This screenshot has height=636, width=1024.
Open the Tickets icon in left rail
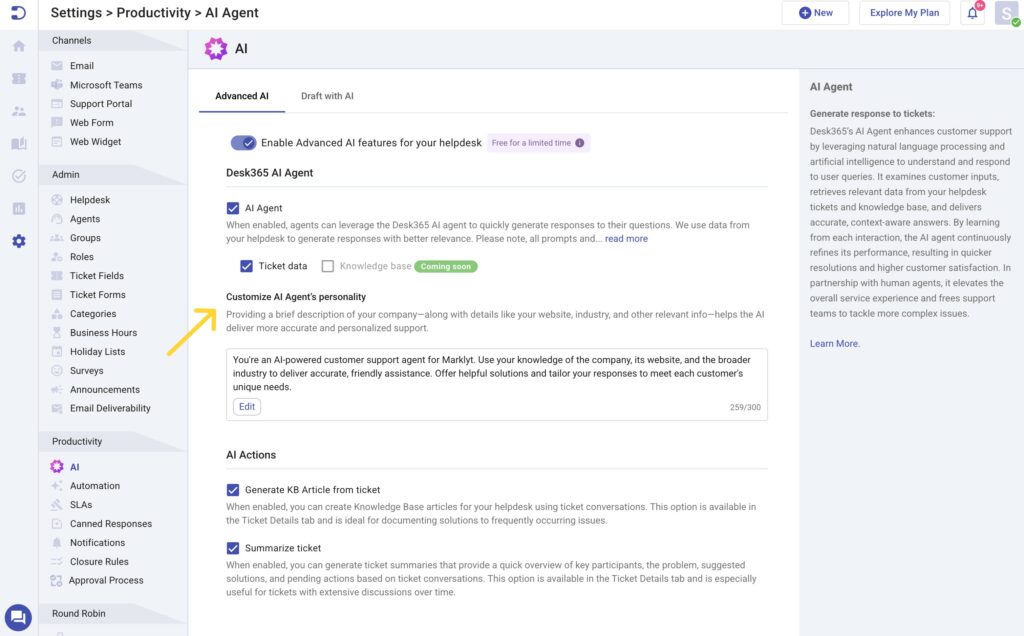[x=18, y=78]
